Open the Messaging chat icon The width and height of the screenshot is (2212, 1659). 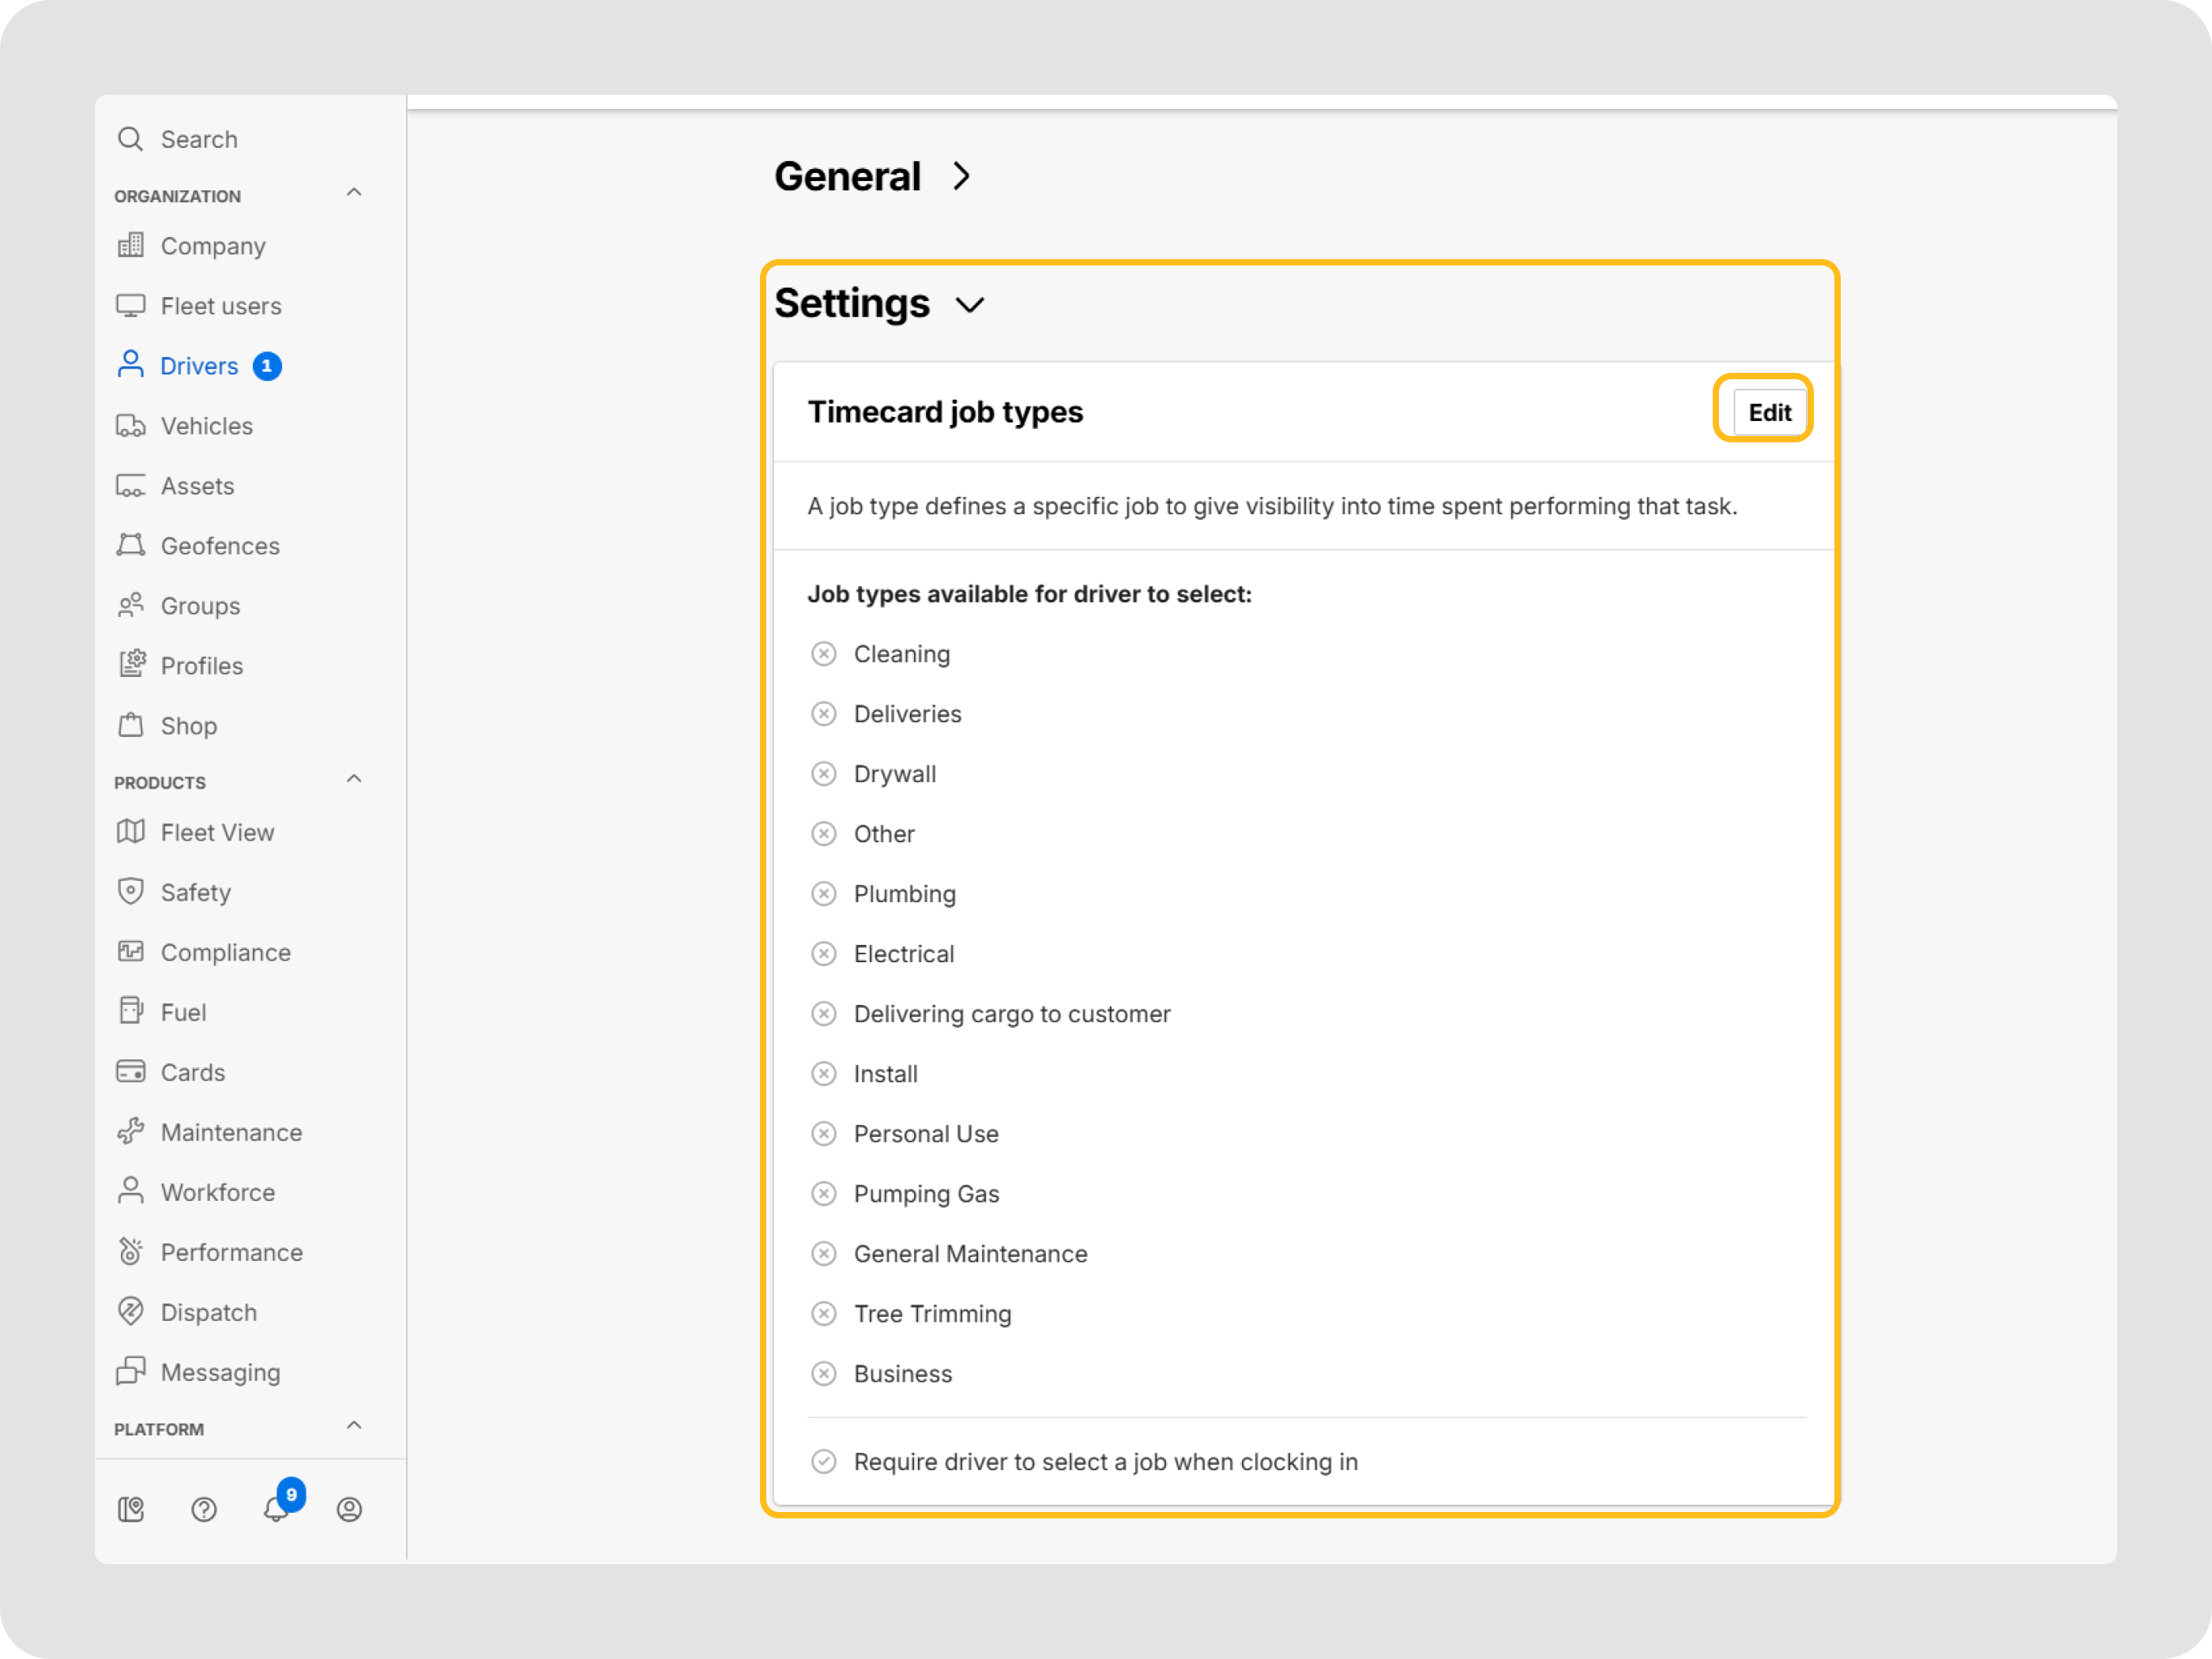(x=130, y=1371)
